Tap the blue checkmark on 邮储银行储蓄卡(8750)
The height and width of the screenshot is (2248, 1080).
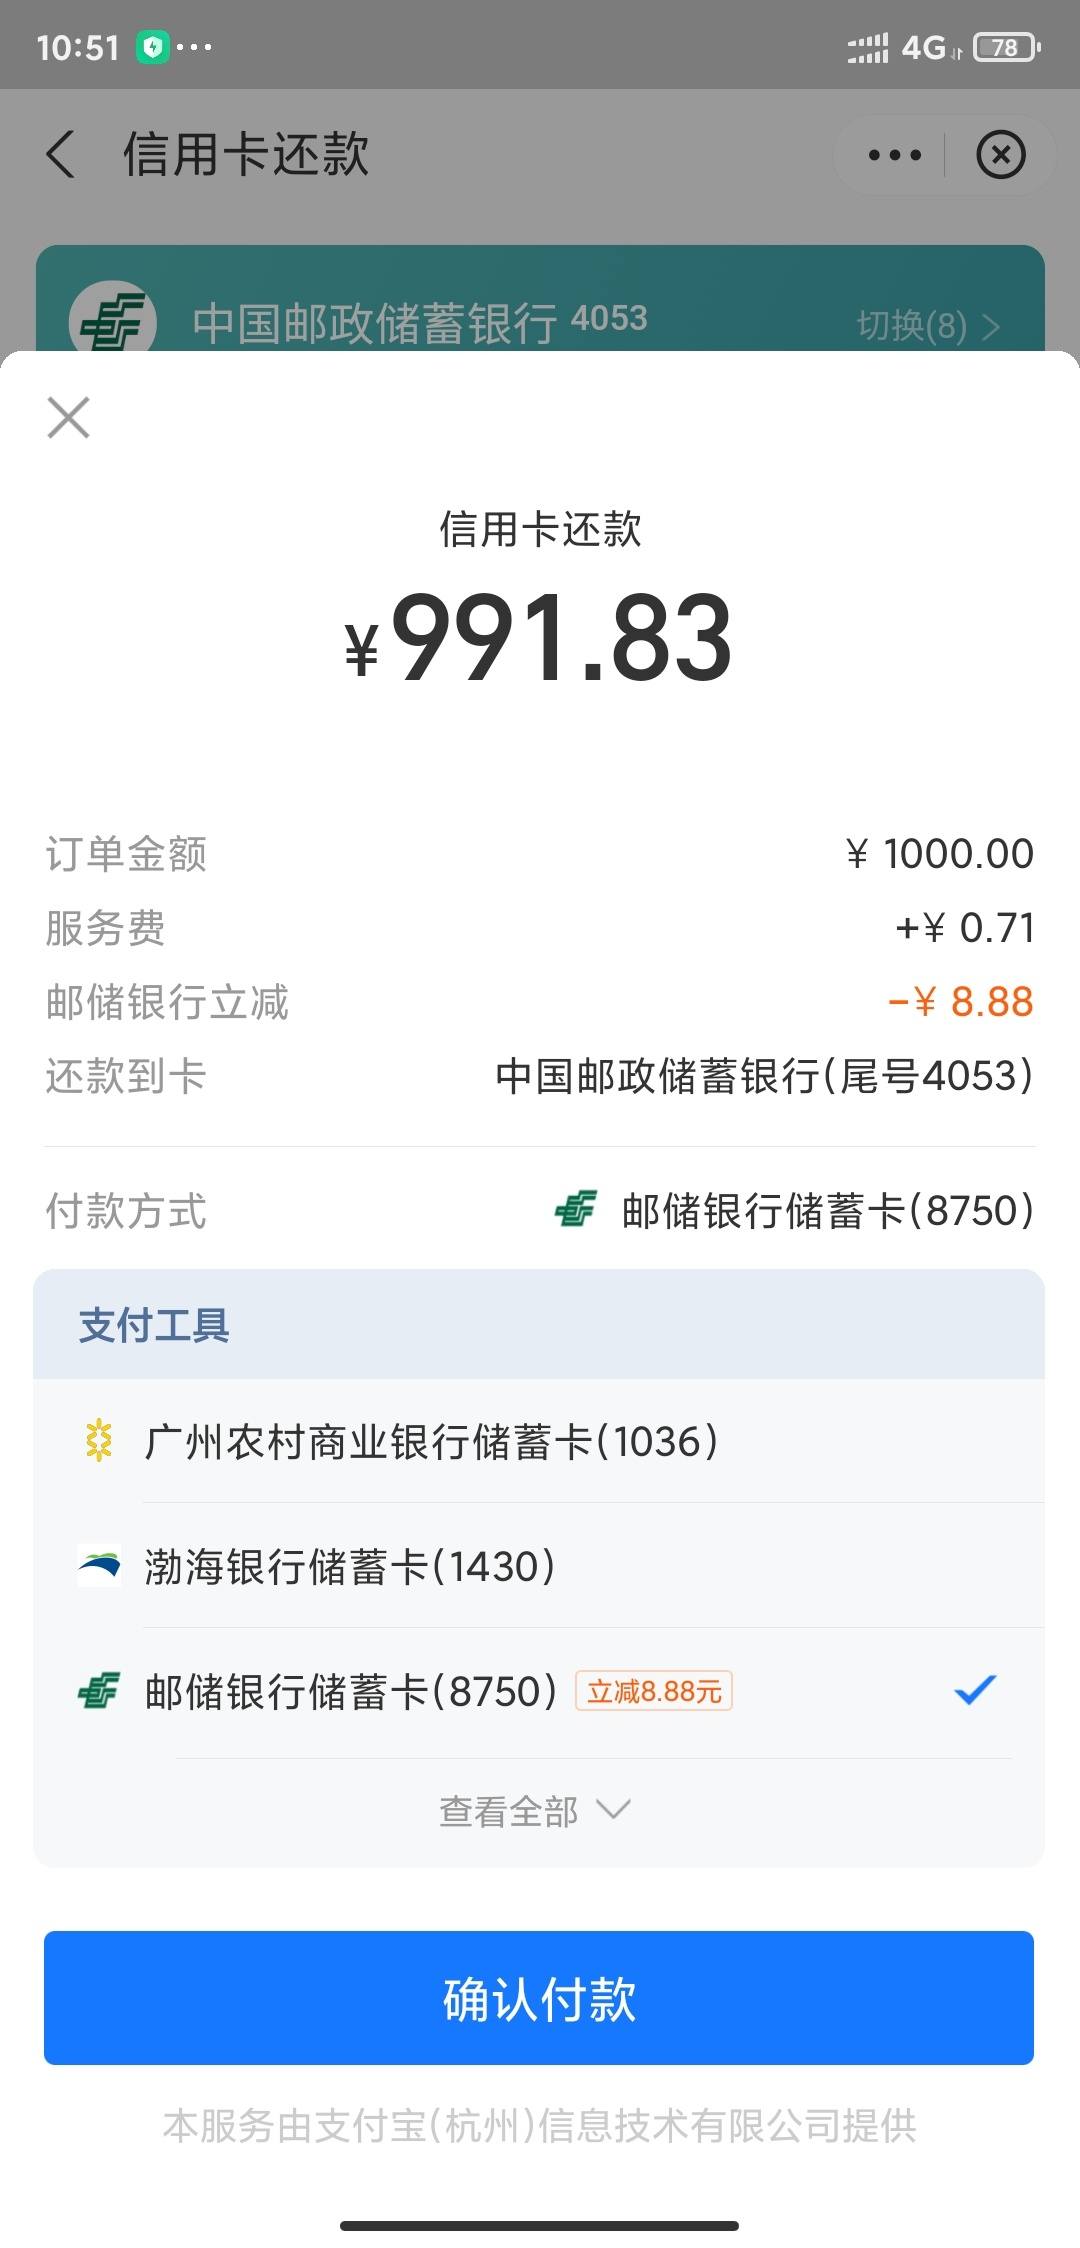pyautogui.click(x=975, y=1690)
